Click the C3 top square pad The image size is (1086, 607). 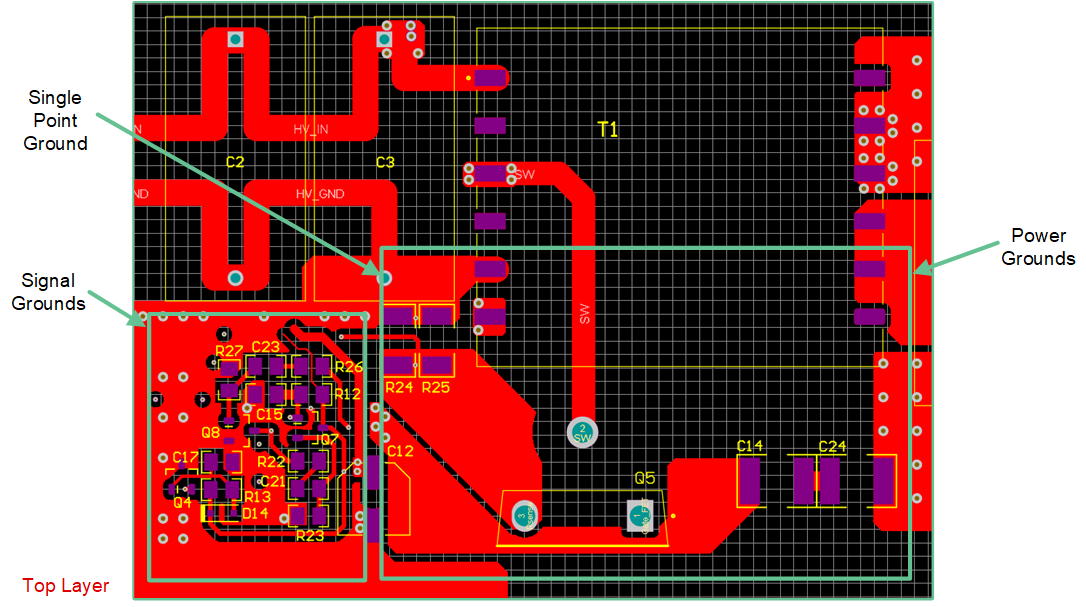point(384,40)
